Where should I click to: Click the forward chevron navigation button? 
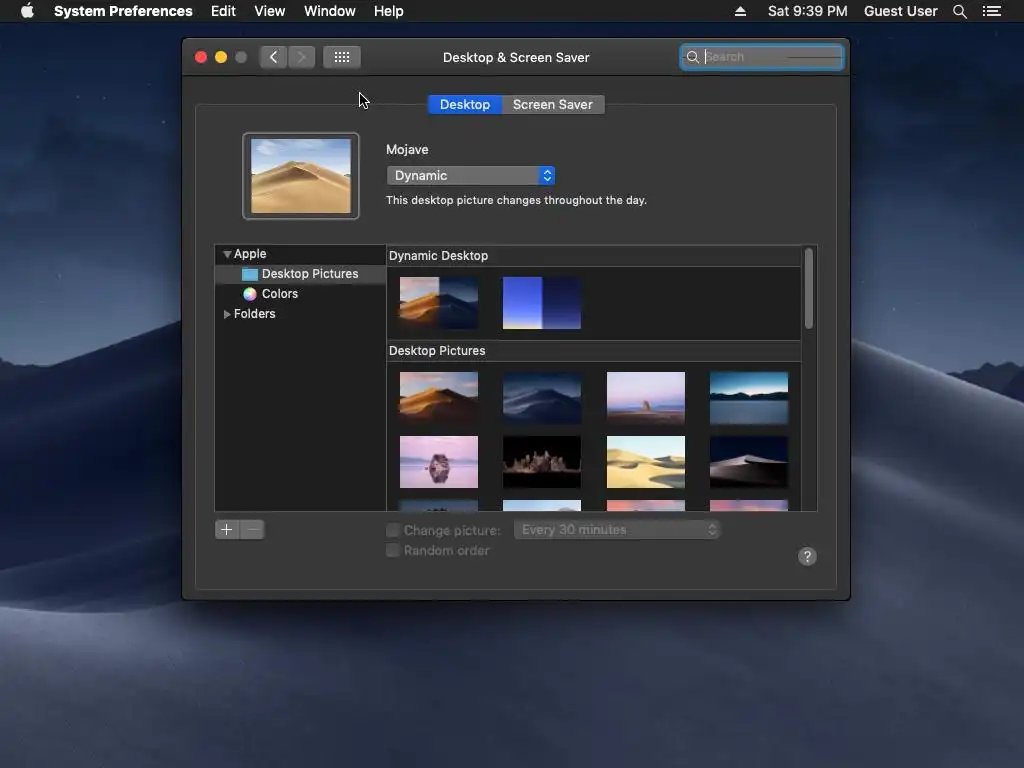tap(301, 57)
